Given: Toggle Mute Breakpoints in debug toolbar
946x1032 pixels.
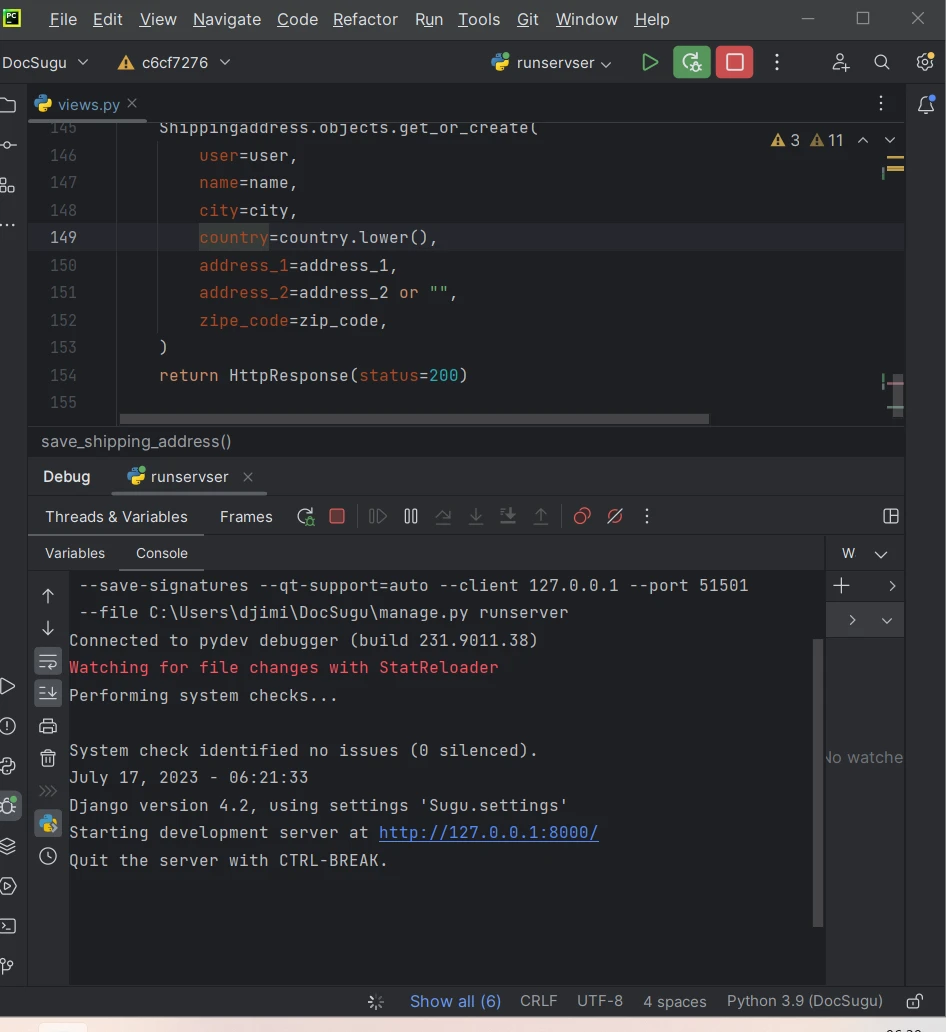Looking at the screenshot, I should [x=615, y=516].
